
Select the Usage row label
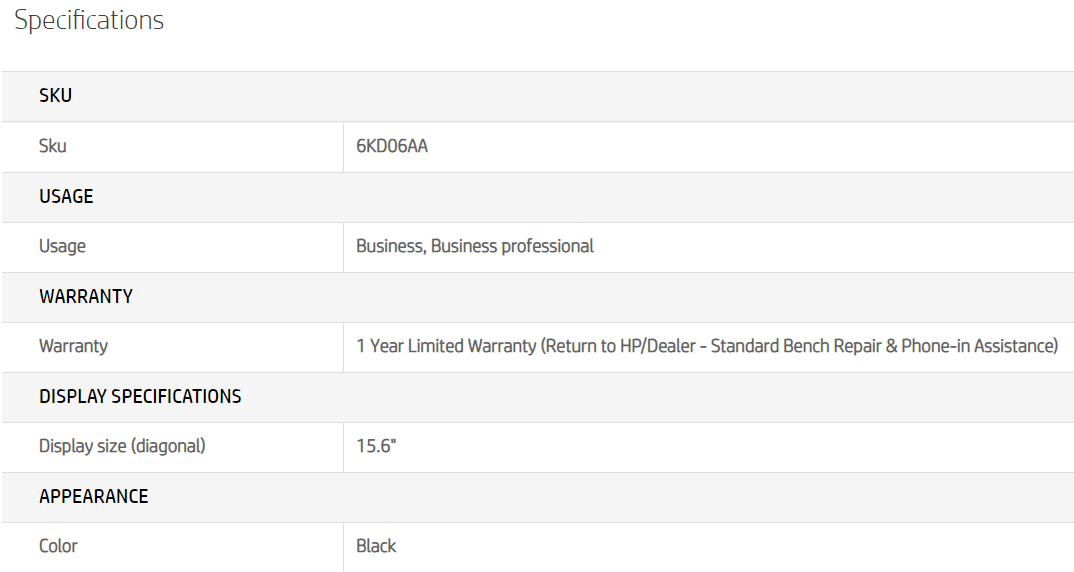[62, 246]
